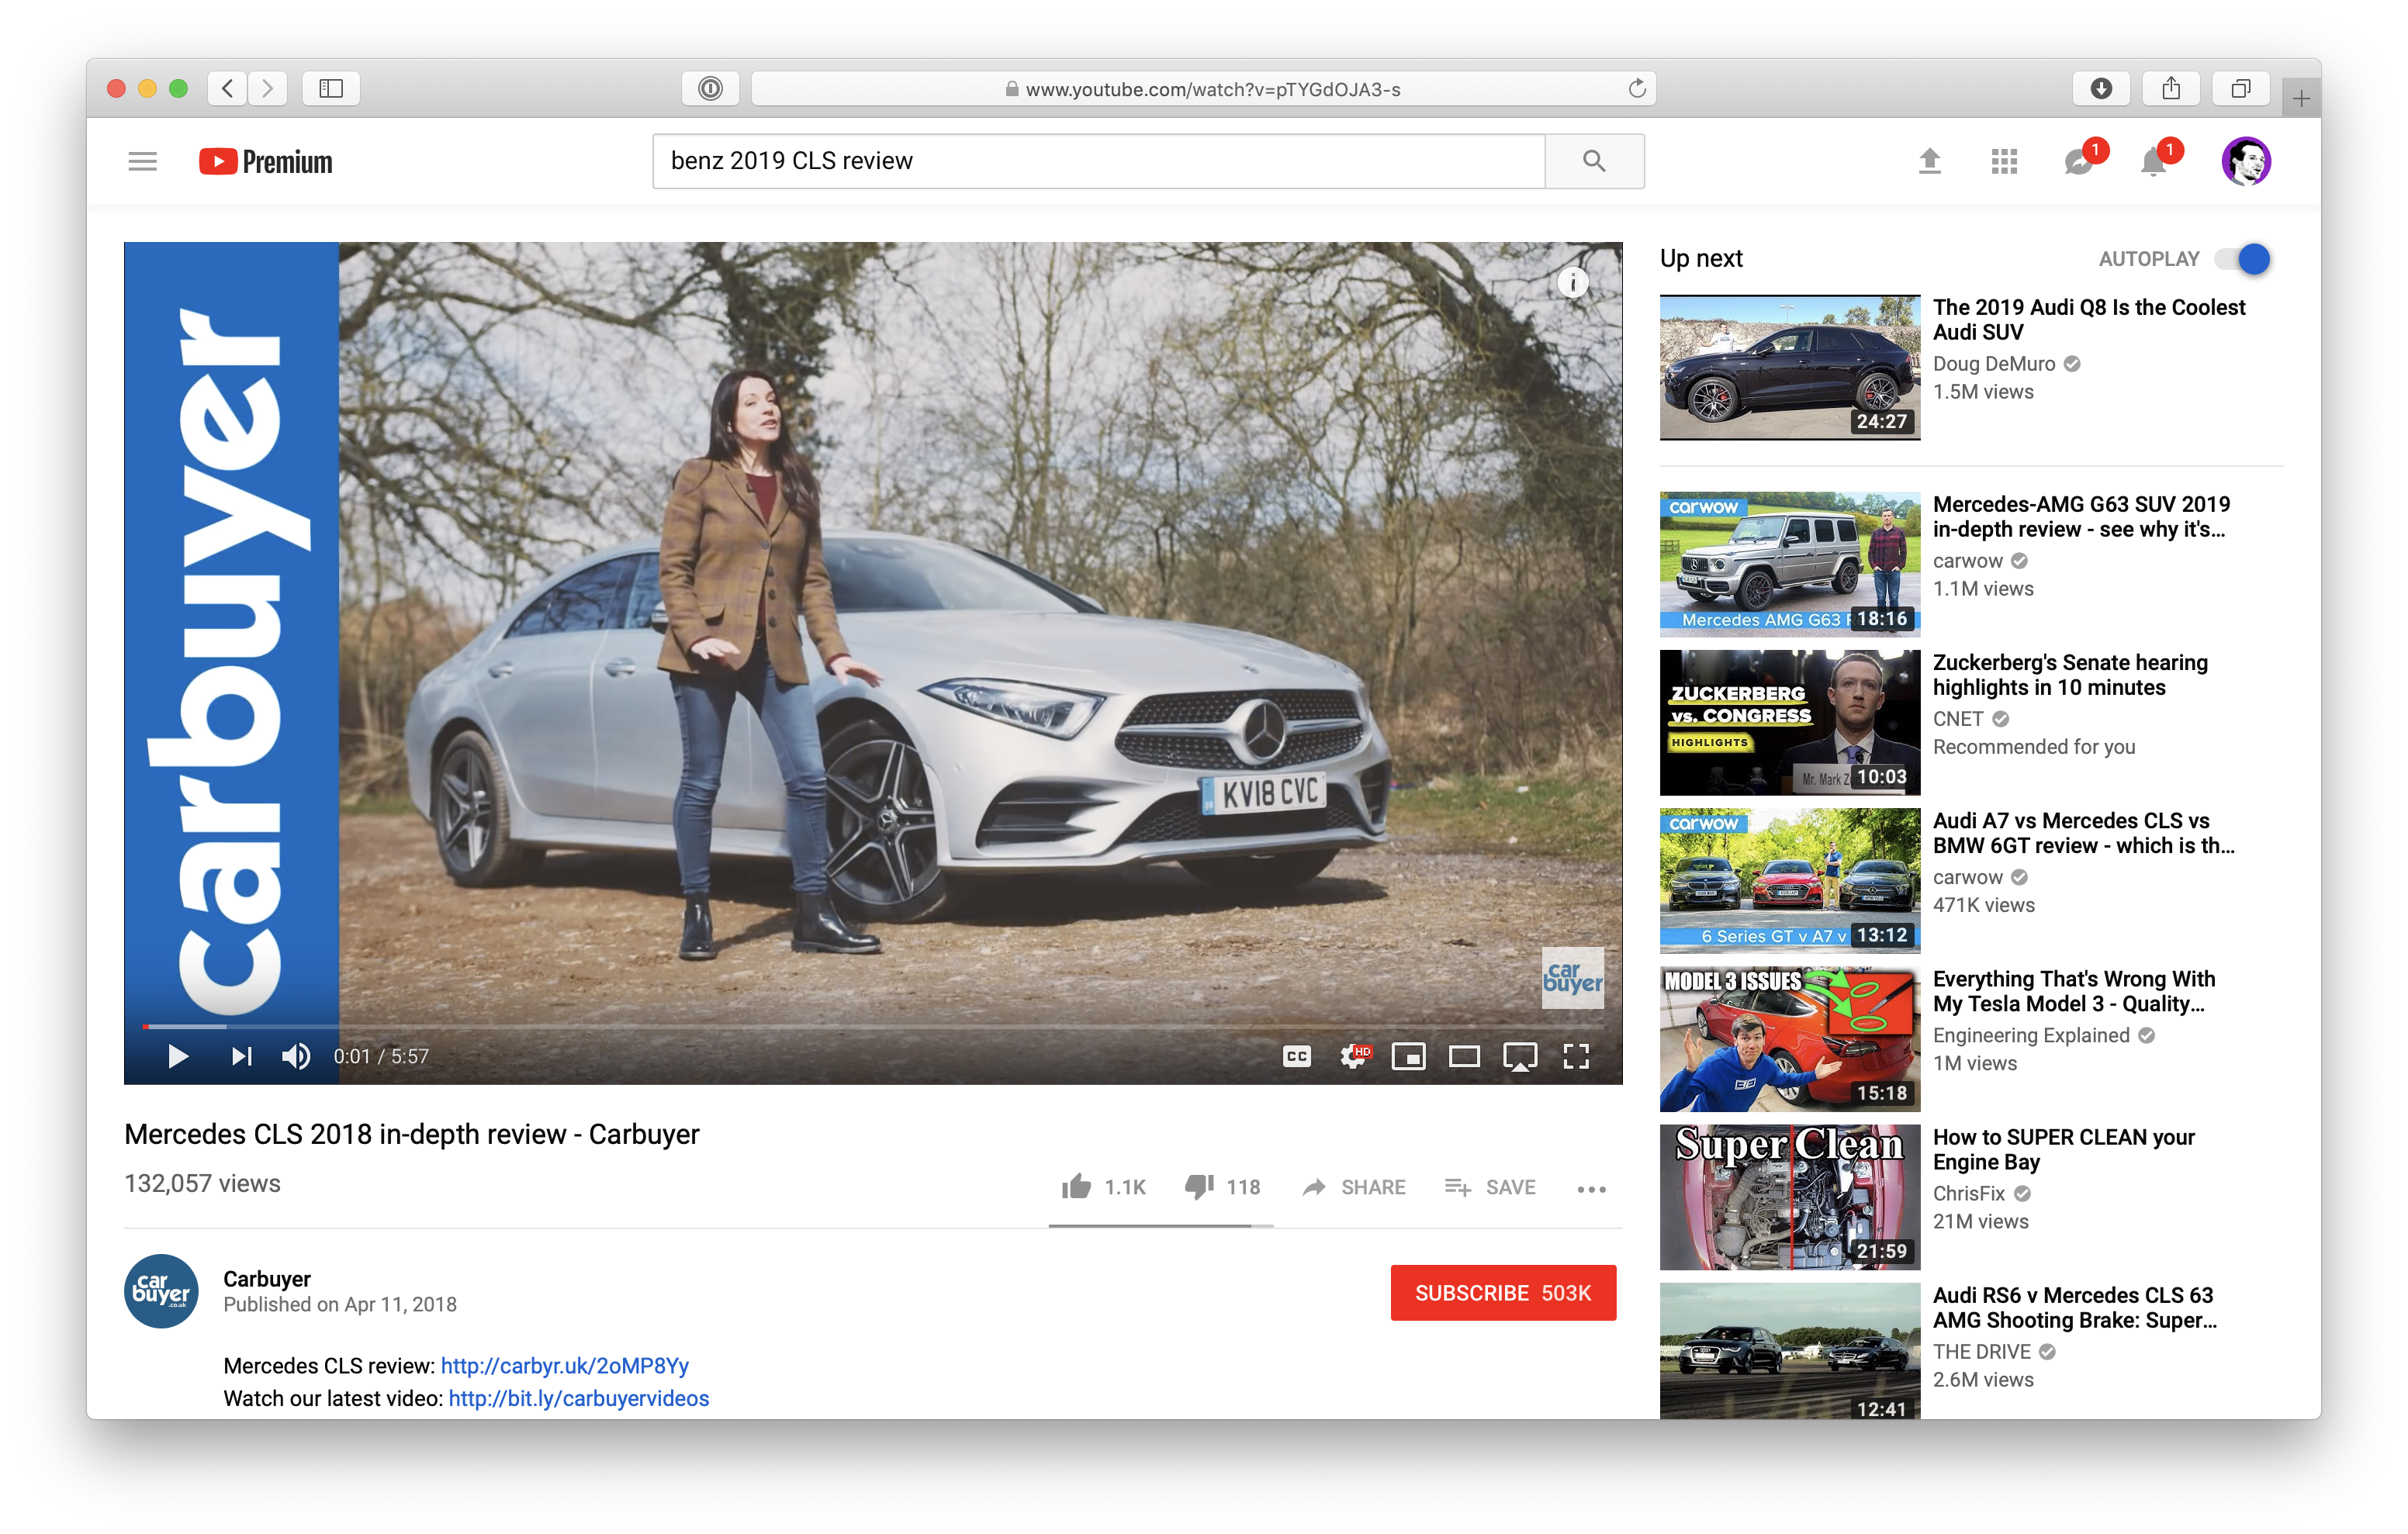Open the Carbuyer channel name link
2408x1534 pixels.
pyautogui.click(x=267, y=1279)
